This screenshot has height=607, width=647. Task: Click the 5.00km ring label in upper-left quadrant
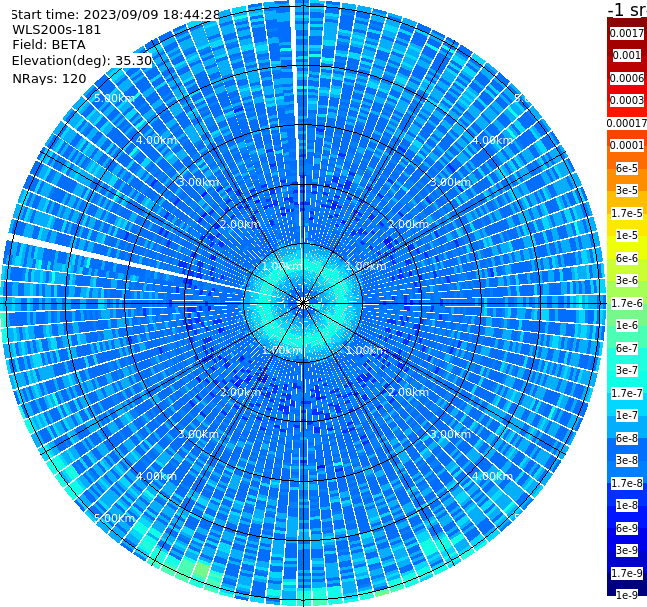pos(114,98)
